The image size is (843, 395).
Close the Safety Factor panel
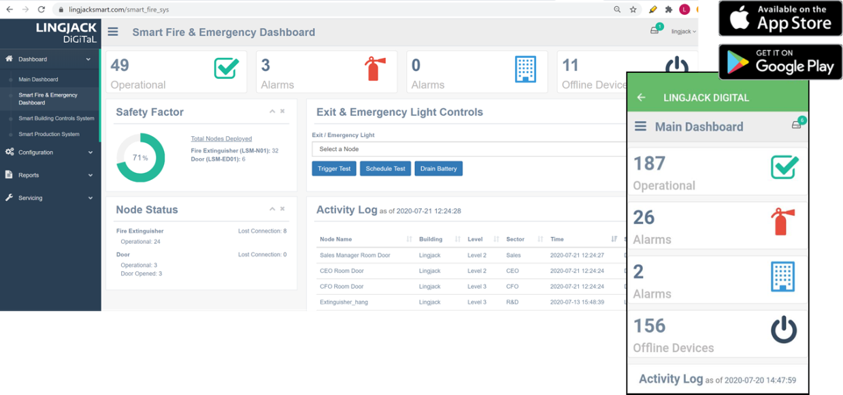click(x=282, y=111)
